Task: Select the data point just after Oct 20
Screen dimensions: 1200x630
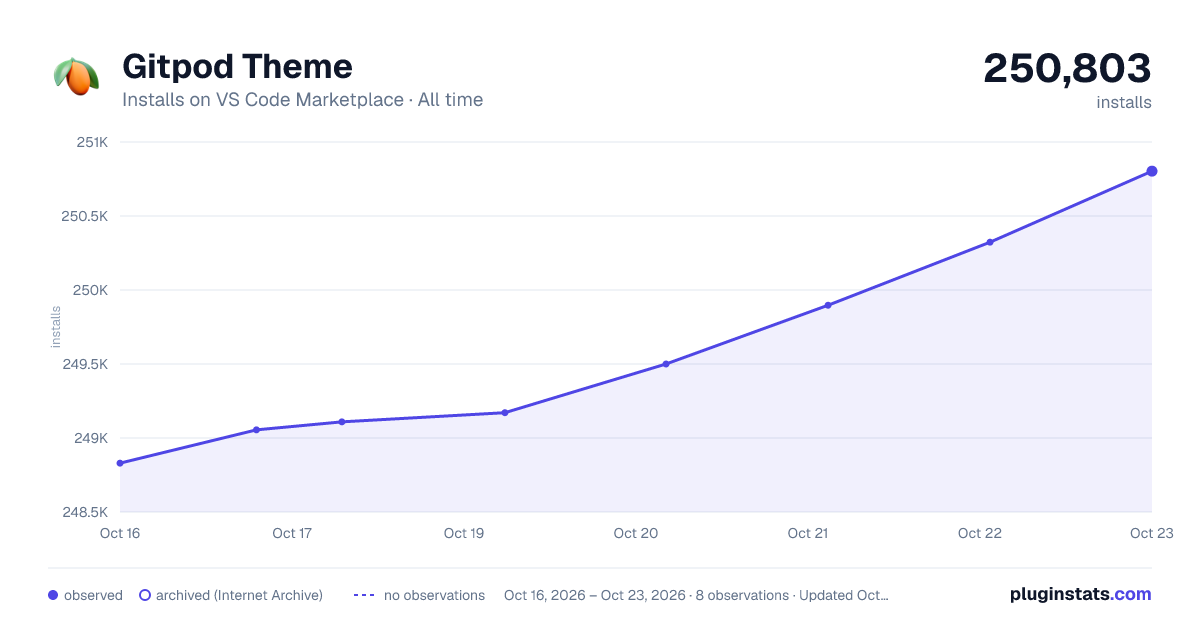Action: (666, 364)
